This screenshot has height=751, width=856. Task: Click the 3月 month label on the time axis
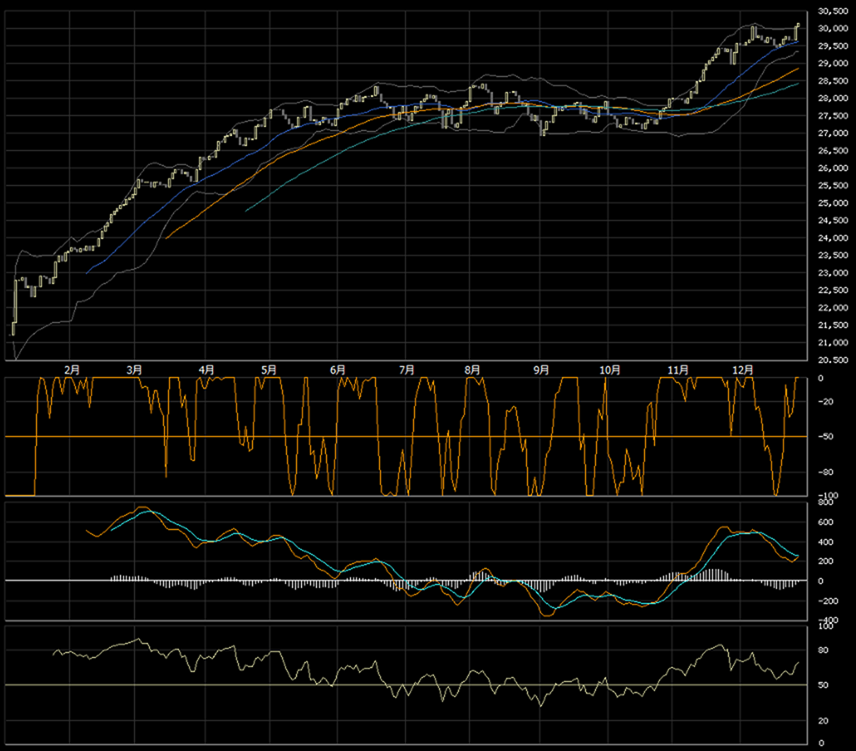coord(134,370)
